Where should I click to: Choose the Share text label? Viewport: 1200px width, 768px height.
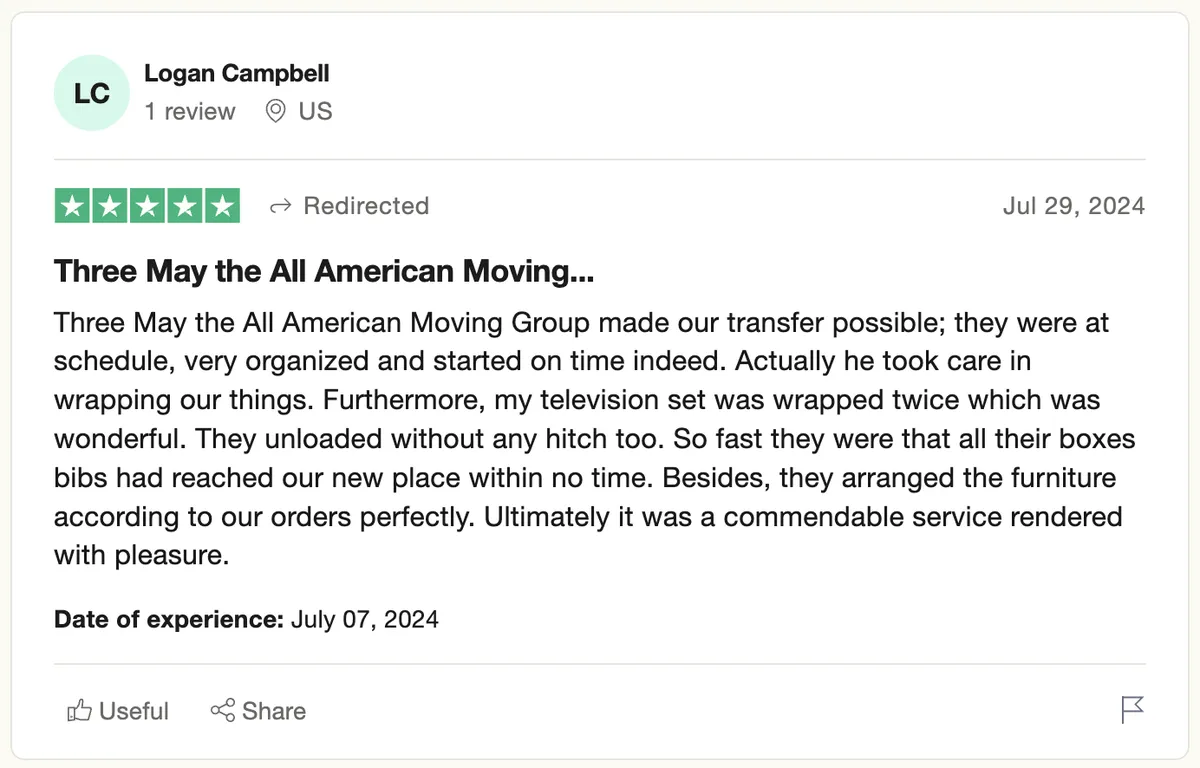(274, 711)
